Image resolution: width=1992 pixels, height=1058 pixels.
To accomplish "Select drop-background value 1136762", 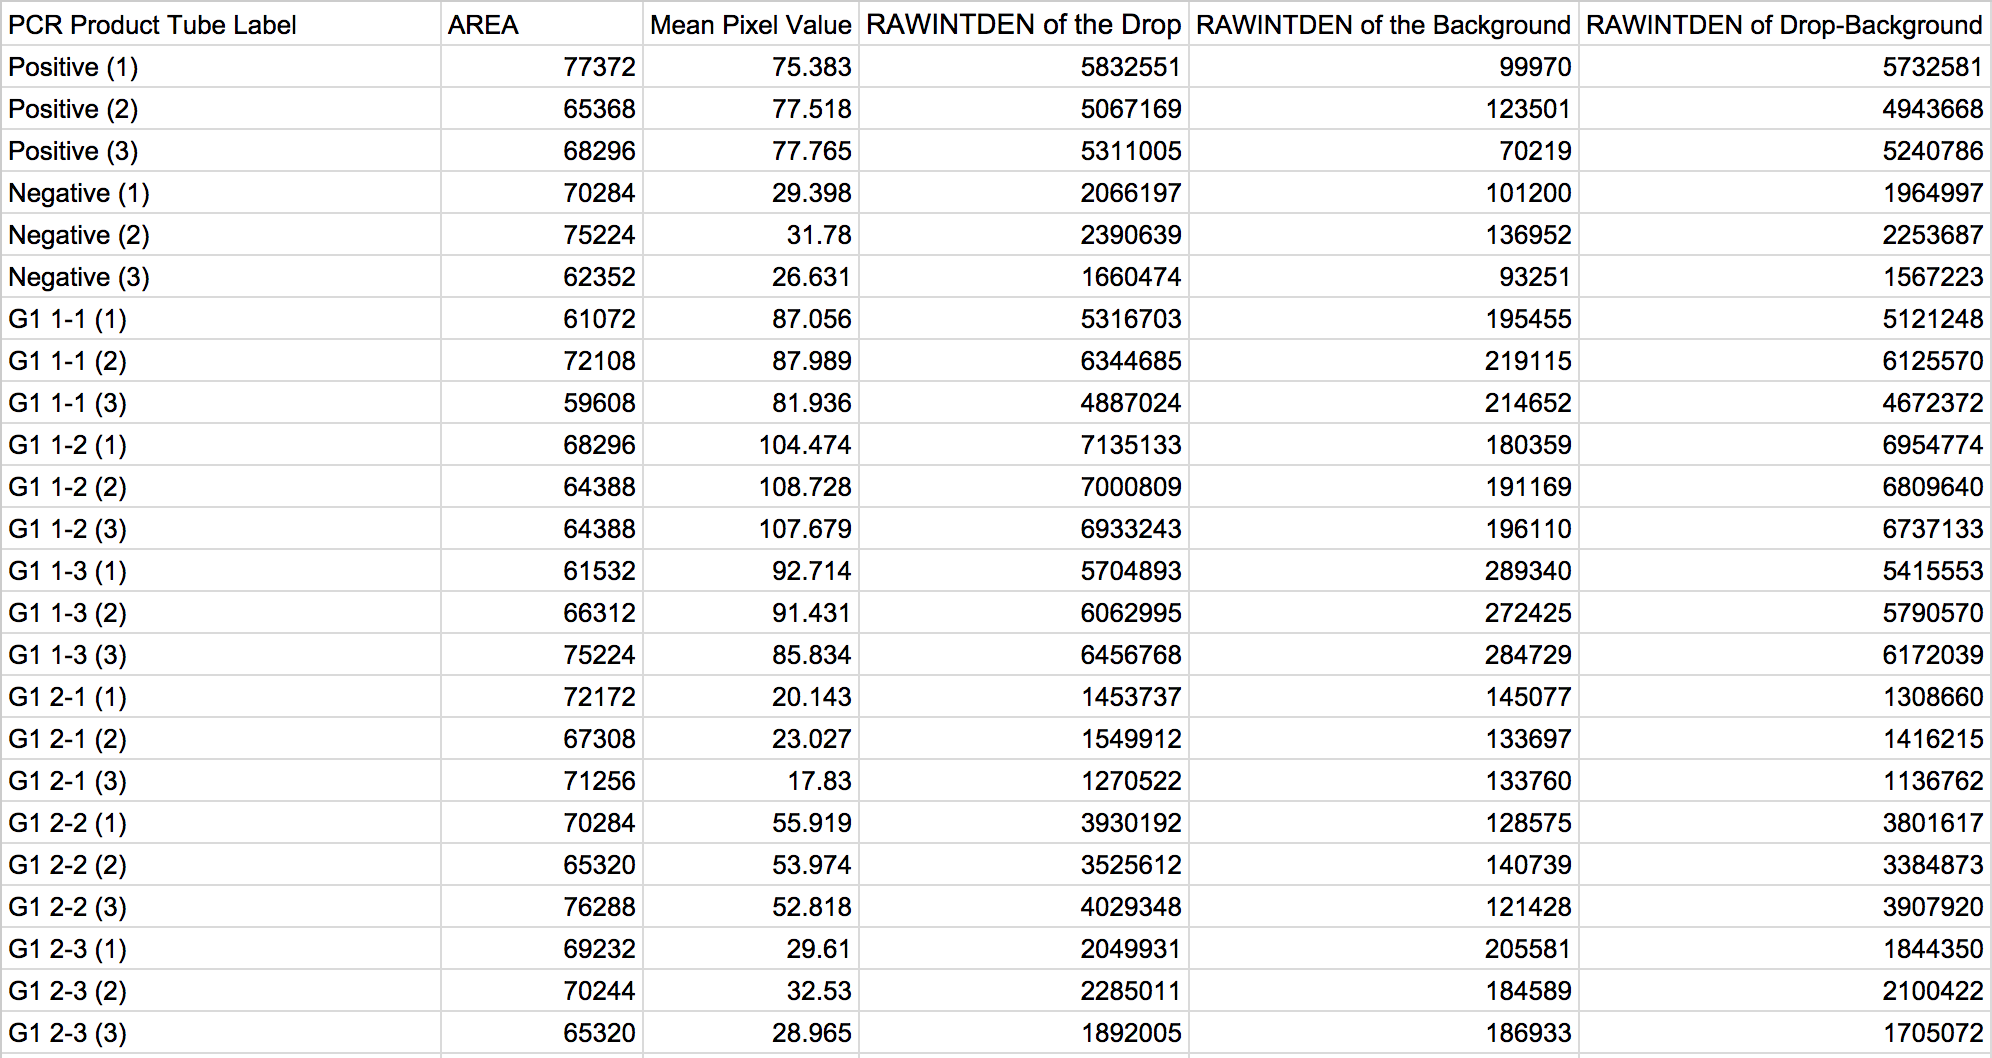I will (x=1932, y=781).
